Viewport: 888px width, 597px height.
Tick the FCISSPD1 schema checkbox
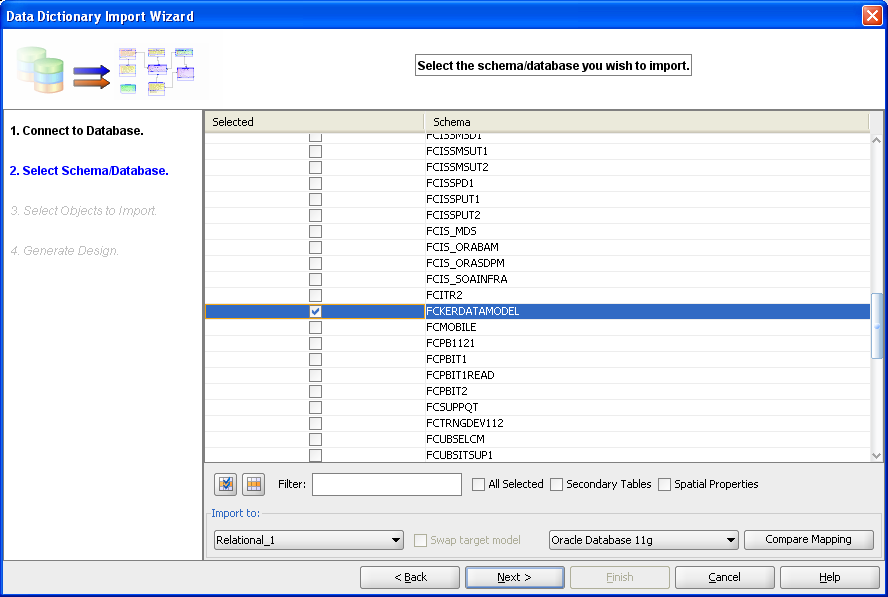click(315, 184)
